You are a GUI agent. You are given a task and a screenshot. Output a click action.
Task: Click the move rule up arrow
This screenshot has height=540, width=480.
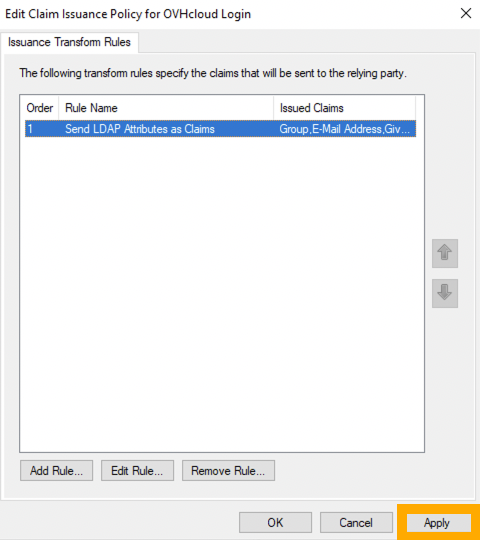click(x=445, y=253)
